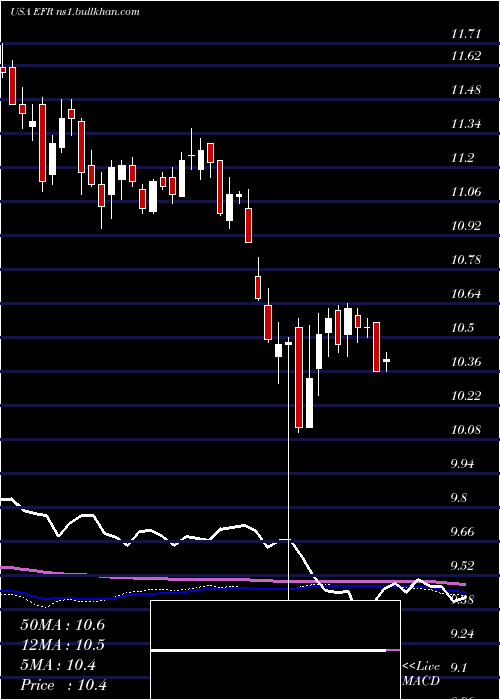Select the 10.22 price axis label
This screenshot has height=700, width=500.
466,395
